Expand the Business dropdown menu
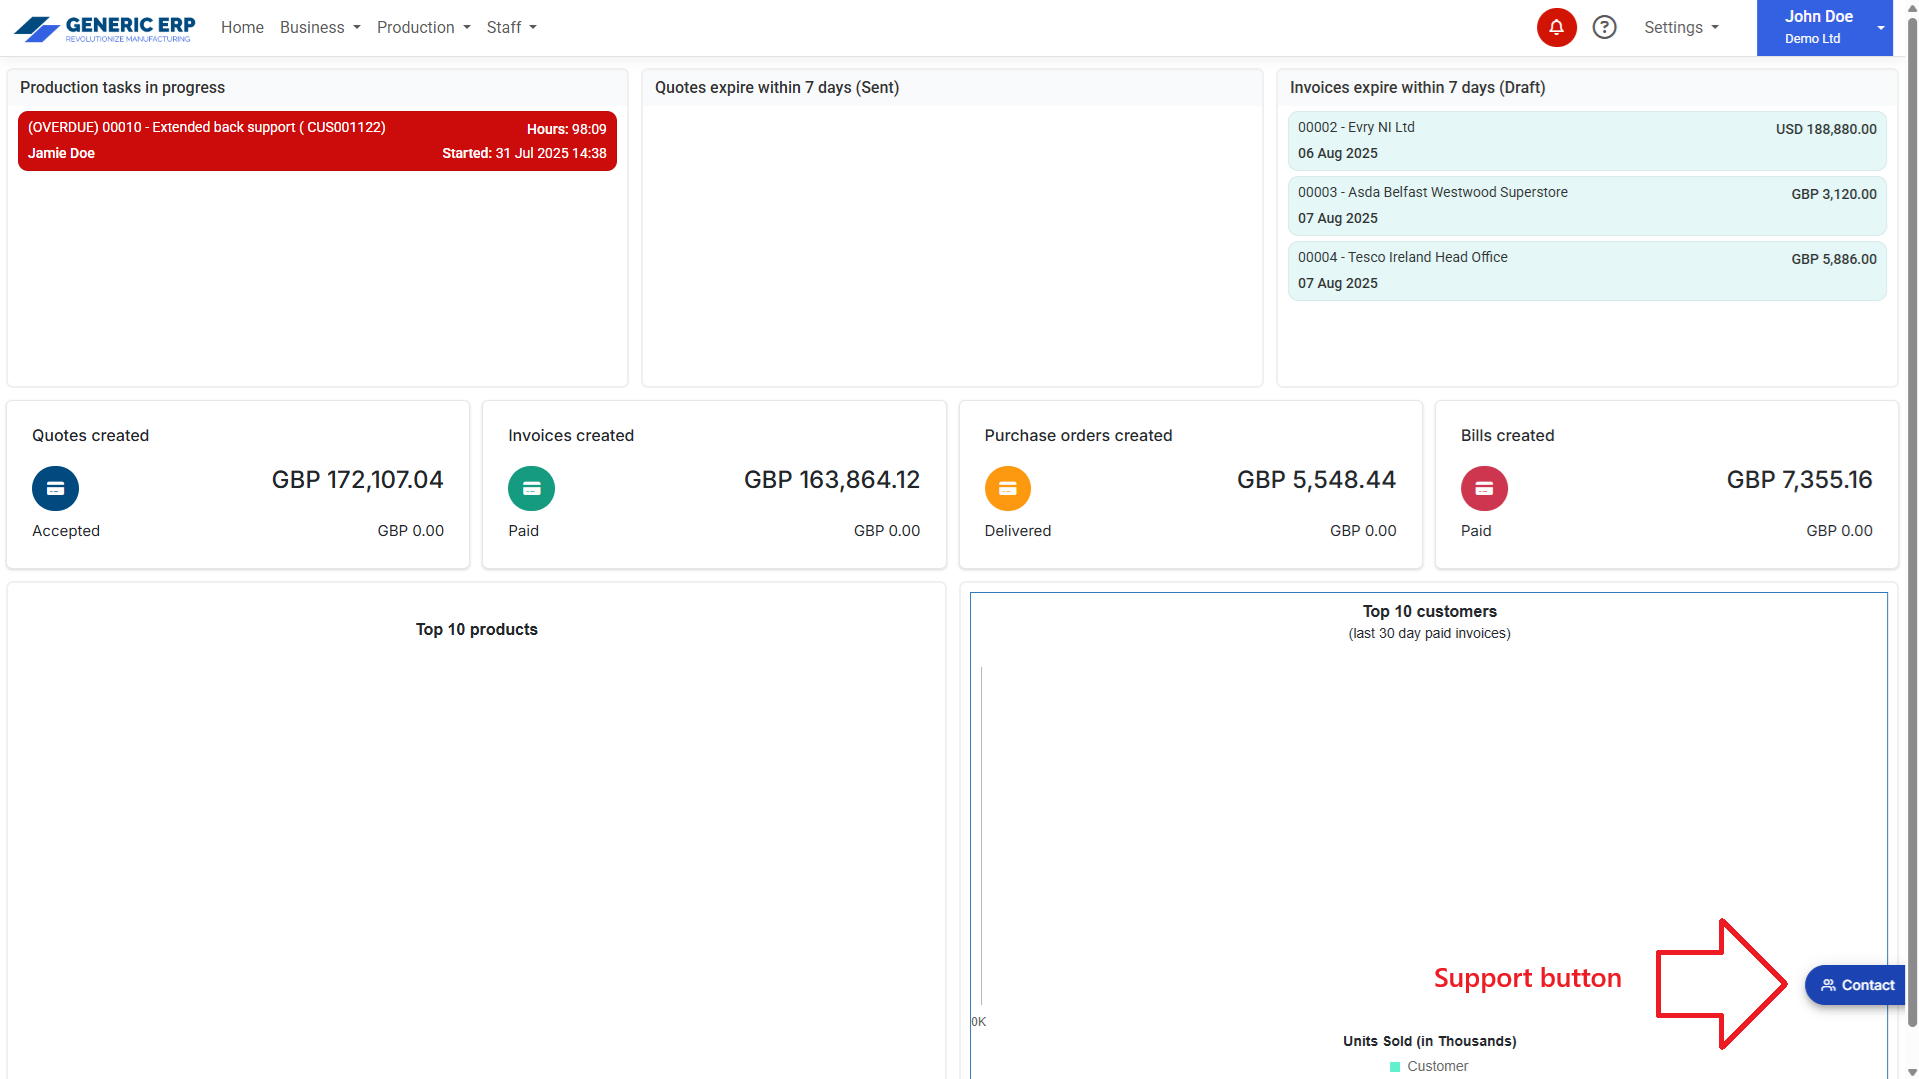The image size is (1919, 1079). coord(320,28)
